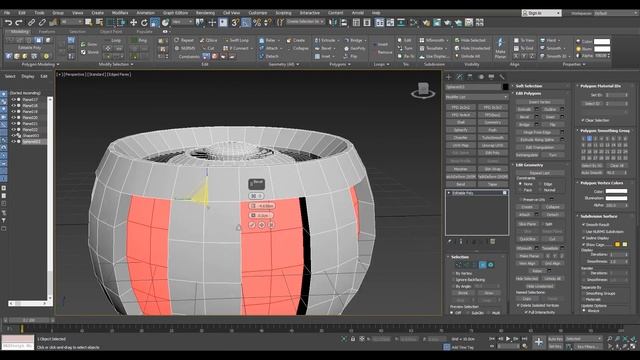This screenshot has width=640, height=360.
Task: Click the Bevel caddy OK checkmark
Action: point(252,225)
